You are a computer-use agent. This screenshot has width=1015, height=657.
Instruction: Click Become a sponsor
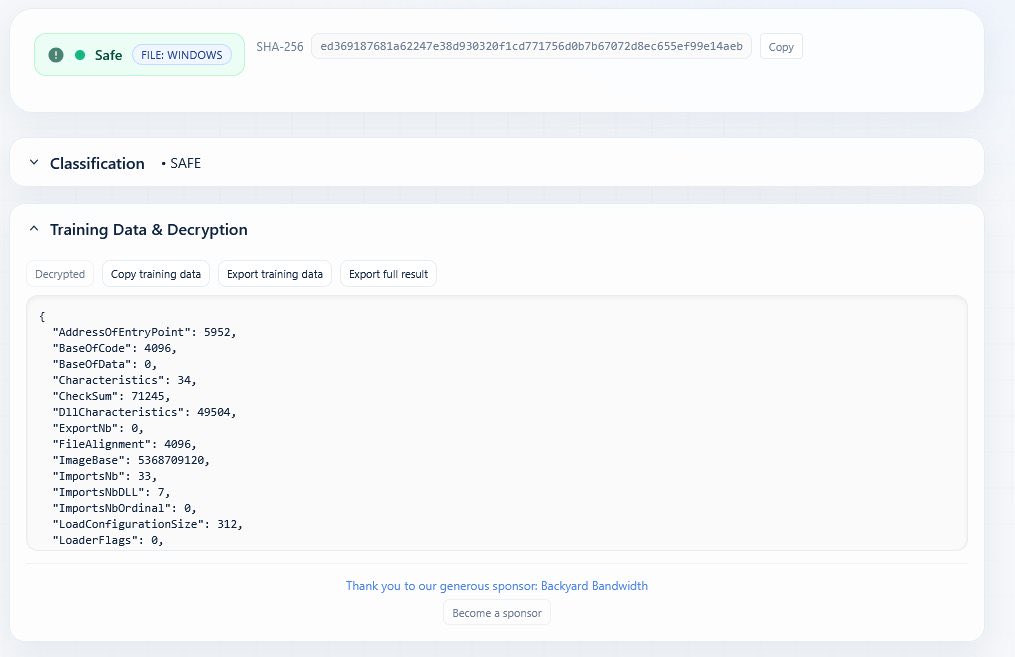(496, 612)
